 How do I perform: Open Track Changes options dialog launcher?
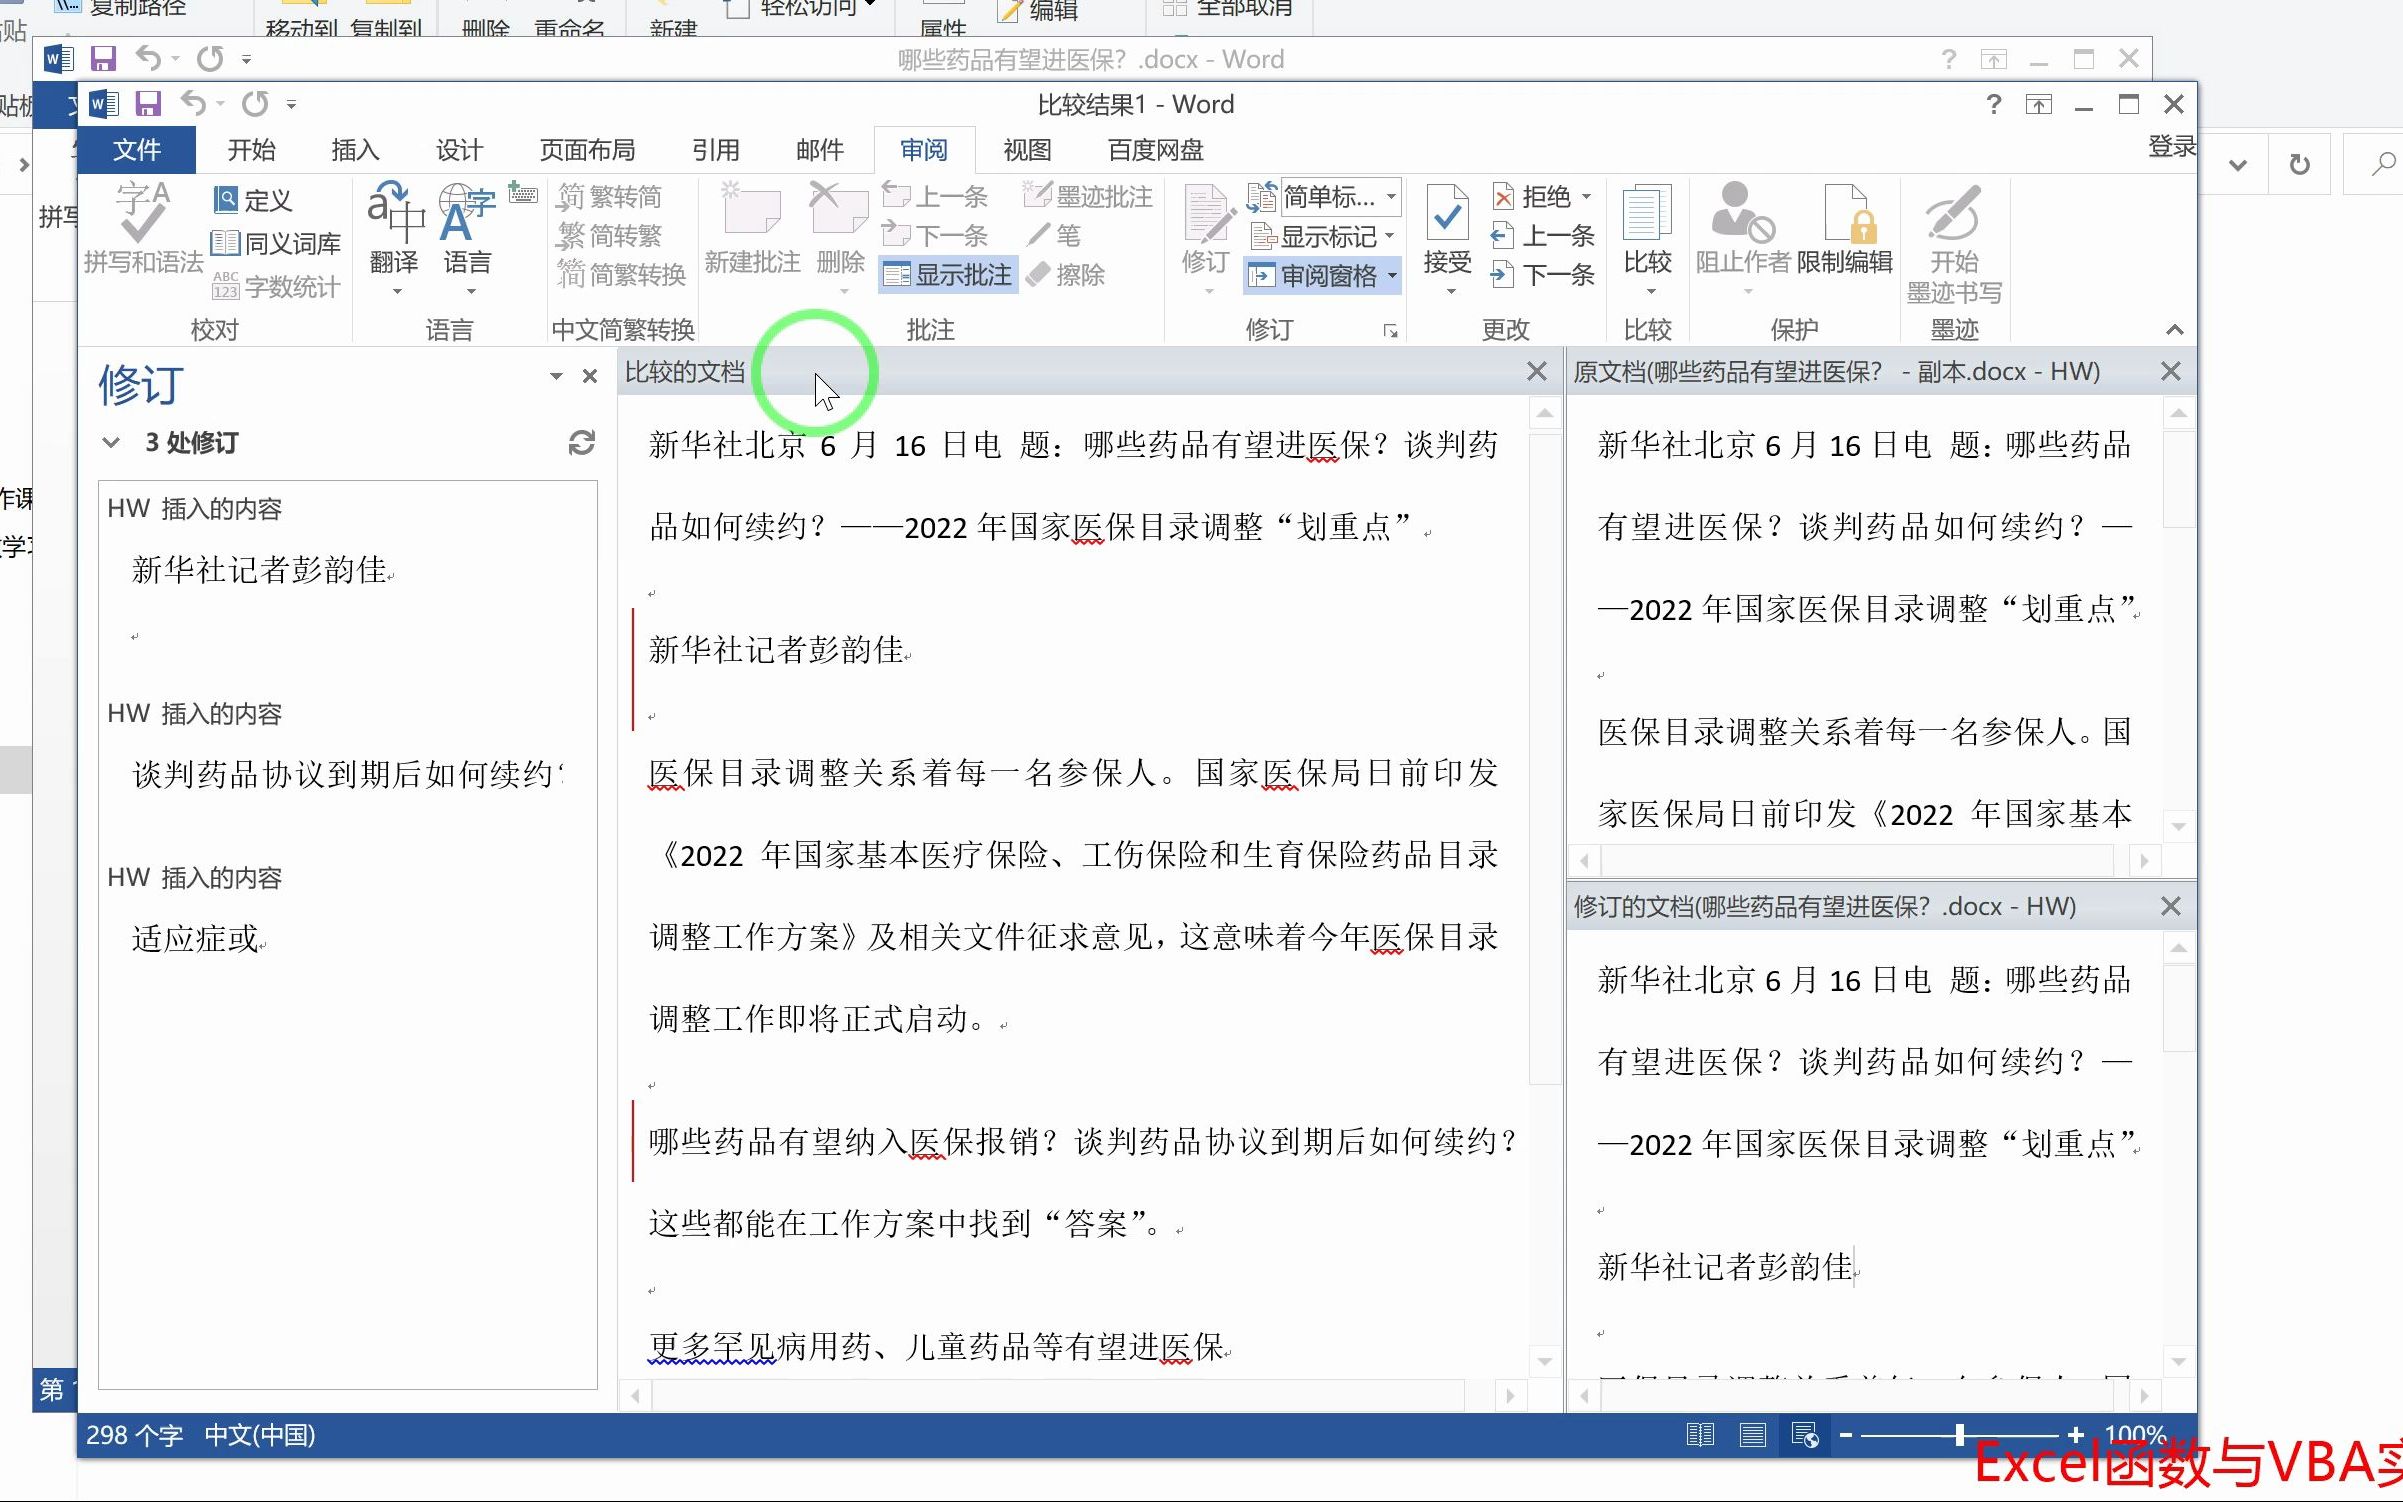(1390, 331)
